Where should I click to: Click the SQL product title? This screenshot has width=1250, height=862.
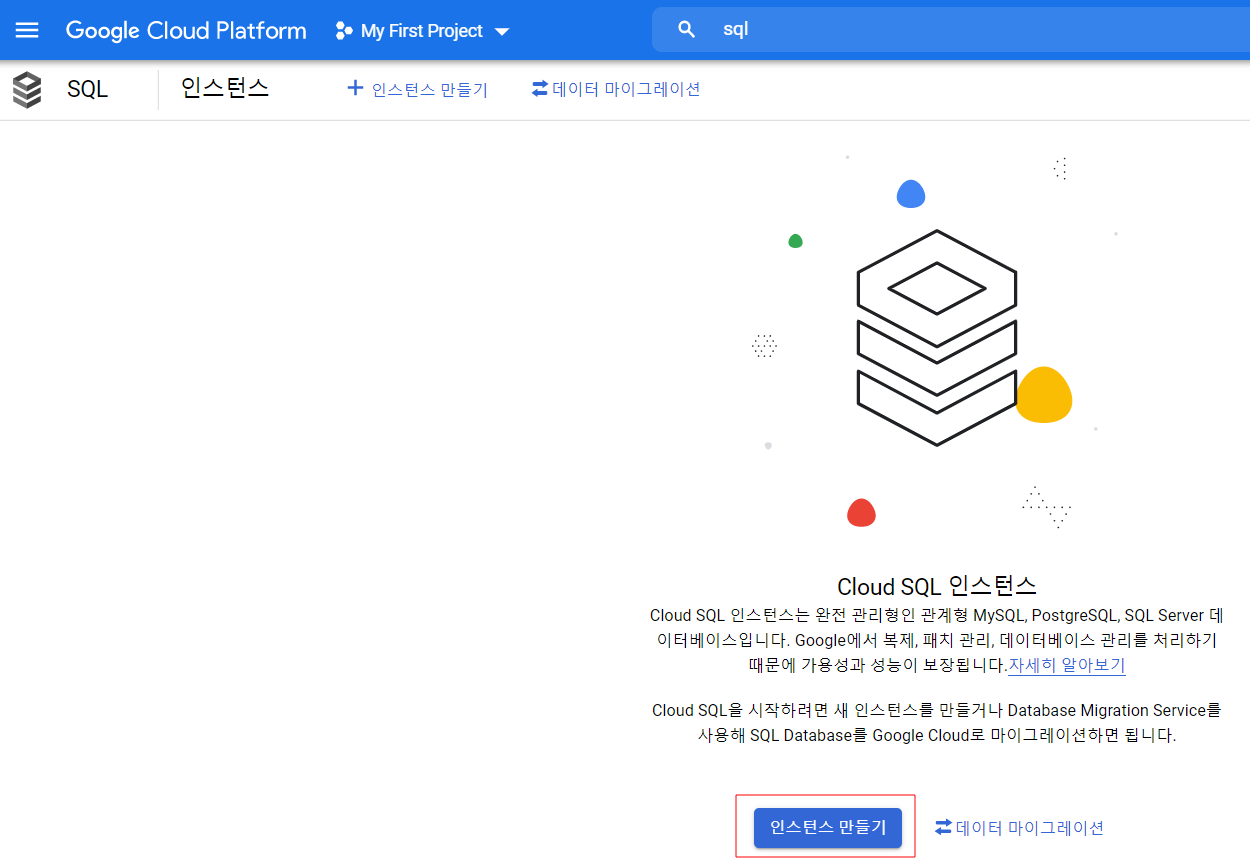(87, 90)
